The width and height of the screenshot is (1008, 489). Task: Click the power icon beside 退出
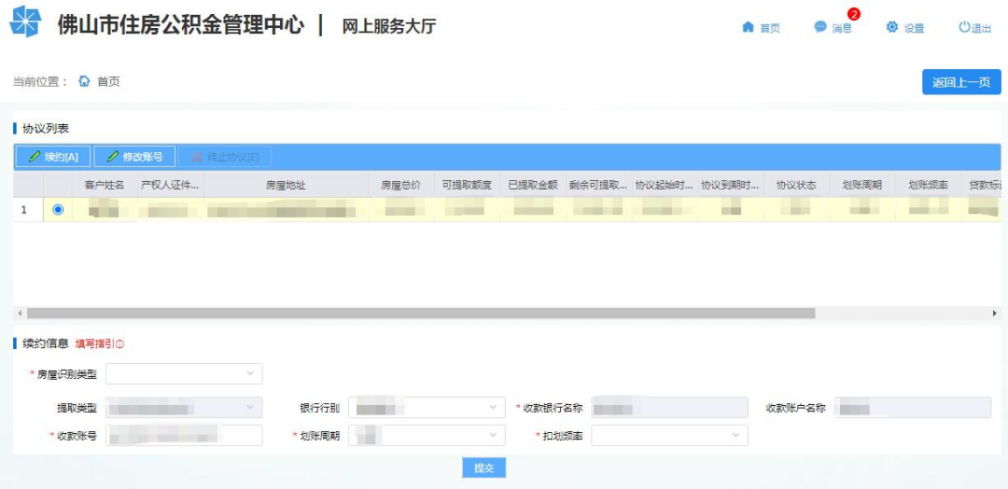[964, 28]
